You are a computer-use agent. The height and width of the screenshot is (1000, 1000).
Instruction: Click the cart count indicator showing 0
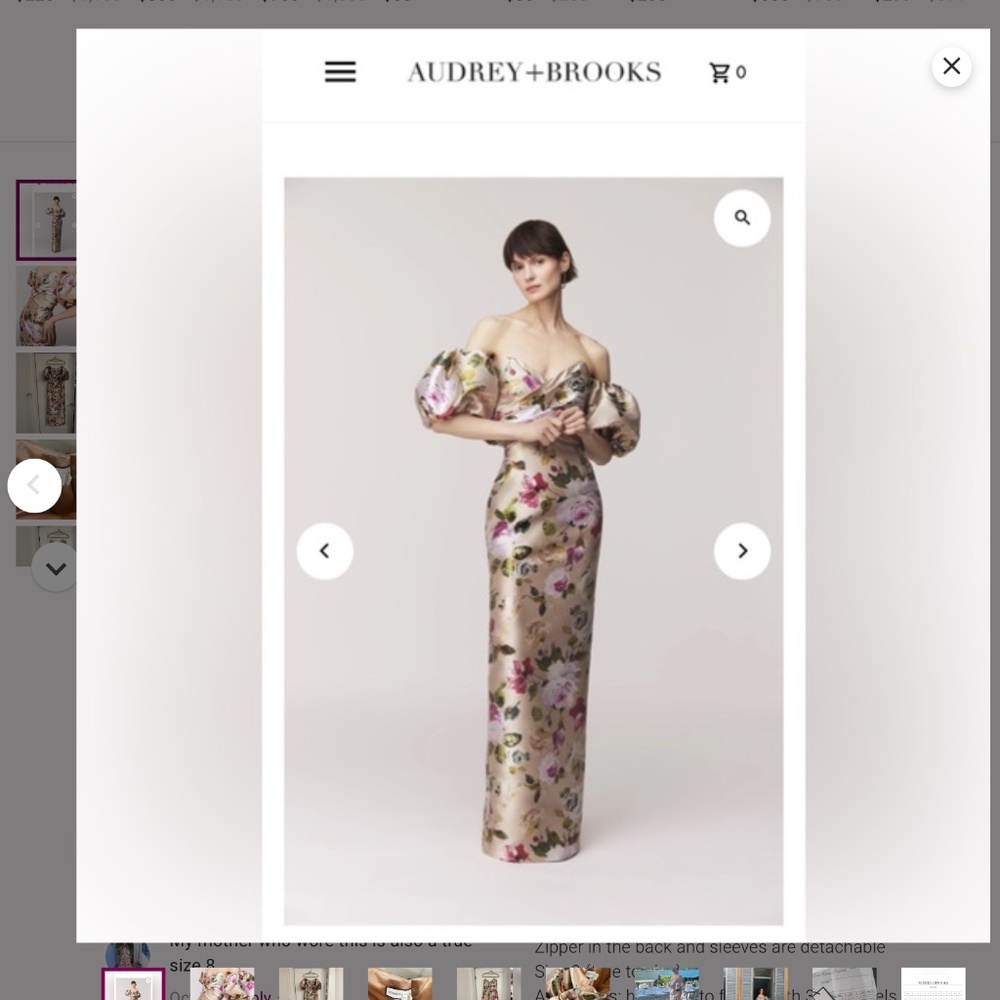pyautogui.click(x=740, y=71)
